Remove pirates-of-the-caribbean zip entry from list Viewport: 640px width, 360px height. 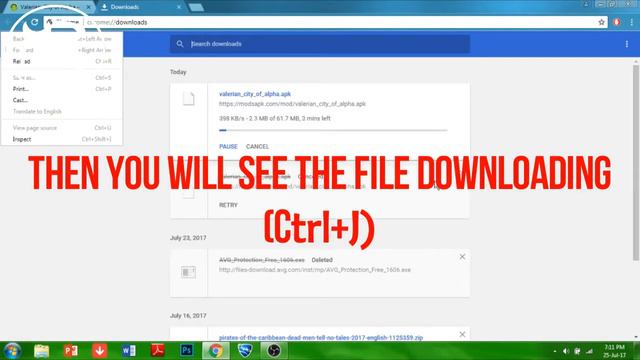point(462,334)
